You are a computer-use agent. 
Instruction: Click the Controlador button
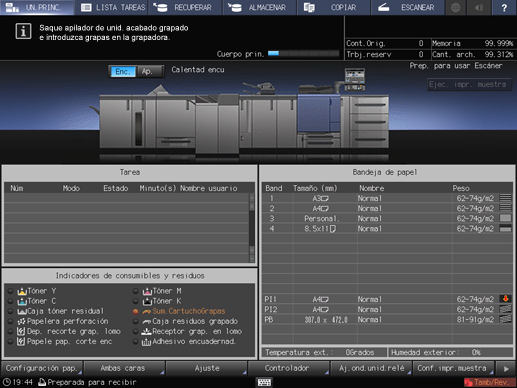click(x=288, y=368)
